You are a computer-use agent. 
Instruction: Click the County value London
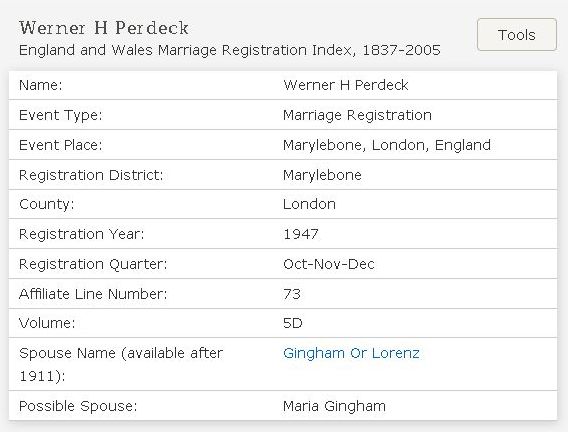point(309,204)
